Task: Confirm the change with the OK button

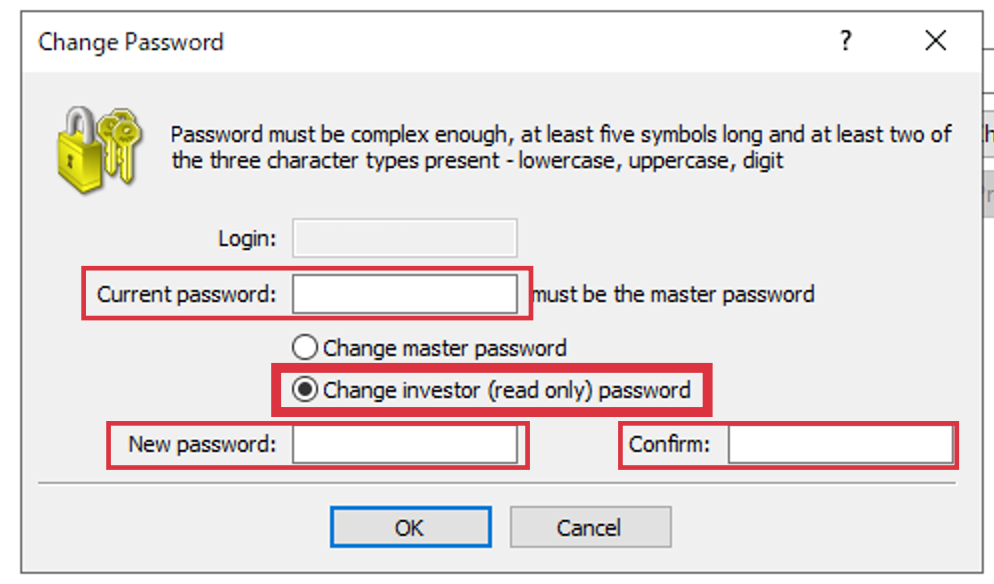Action: coord(411,527)
